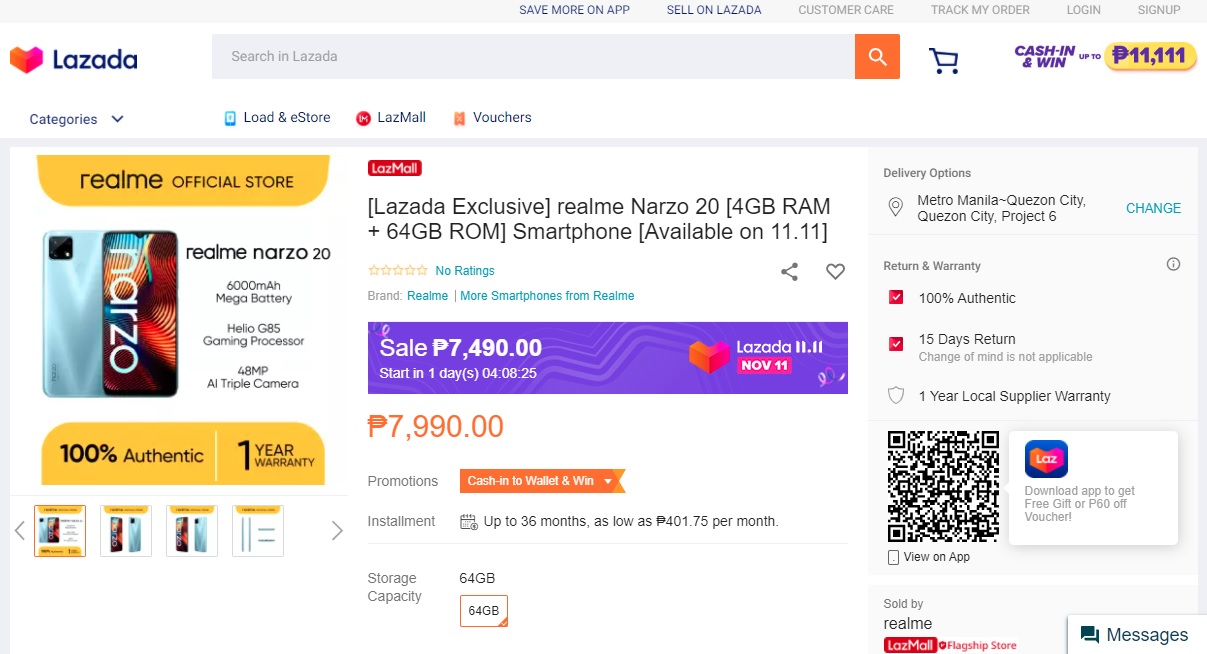1207x654 pixels.
Task: Show previous product thumbnails arrow
Action: click(x=20, y=530)
